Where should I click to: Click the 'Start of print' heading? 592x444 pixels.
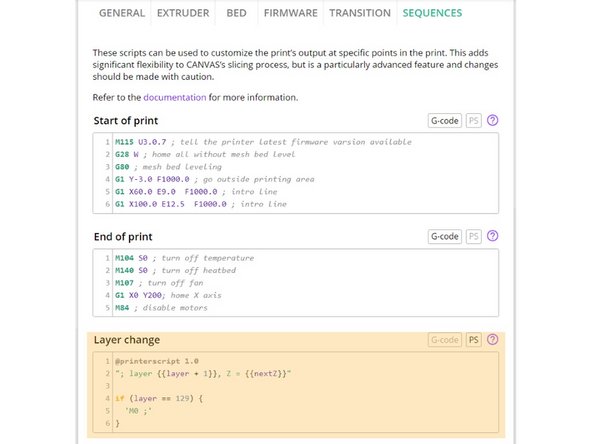pos(126,121)
